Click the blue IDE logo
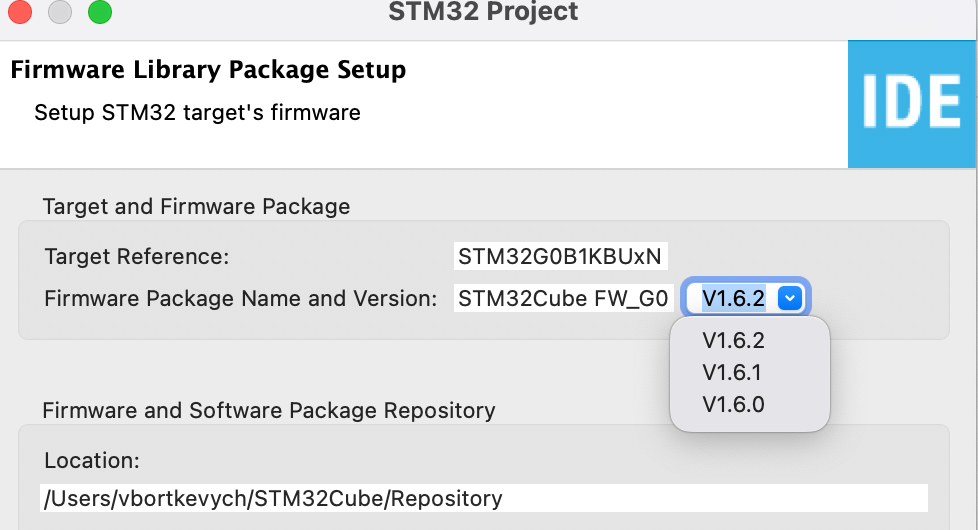The height and width of the screenshot is (530, 978). [x=912, y=104]
